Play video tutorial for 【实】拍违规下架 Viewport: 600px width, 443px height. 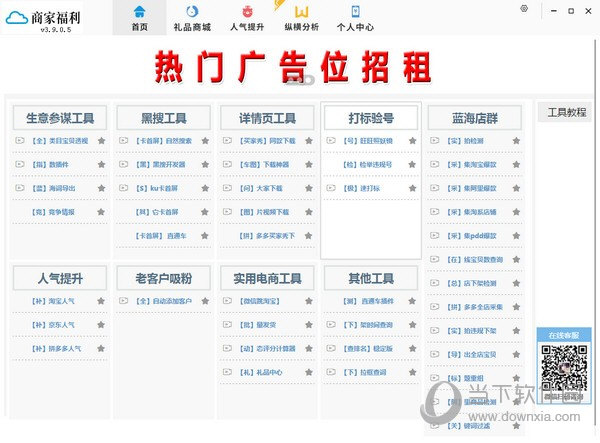tap(435, 331)
